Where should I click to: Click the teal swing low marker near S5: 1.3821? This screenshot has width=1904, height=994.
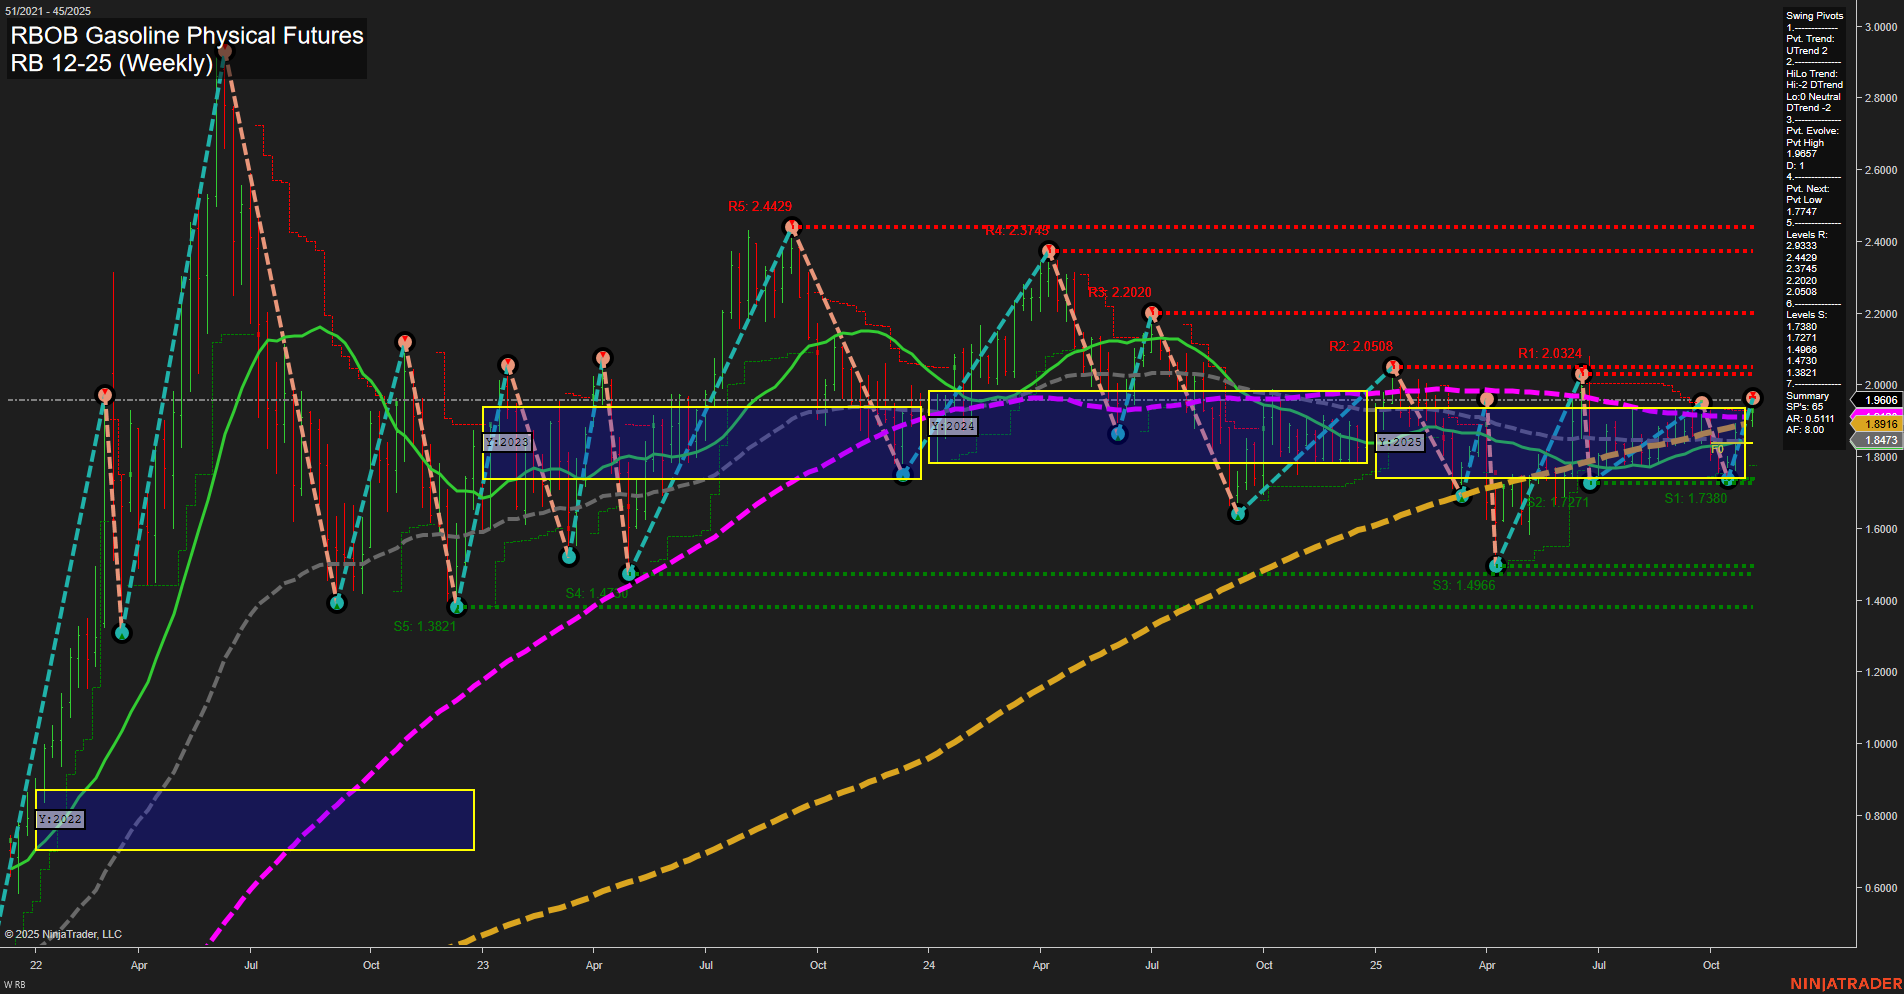tap(458, 606)
